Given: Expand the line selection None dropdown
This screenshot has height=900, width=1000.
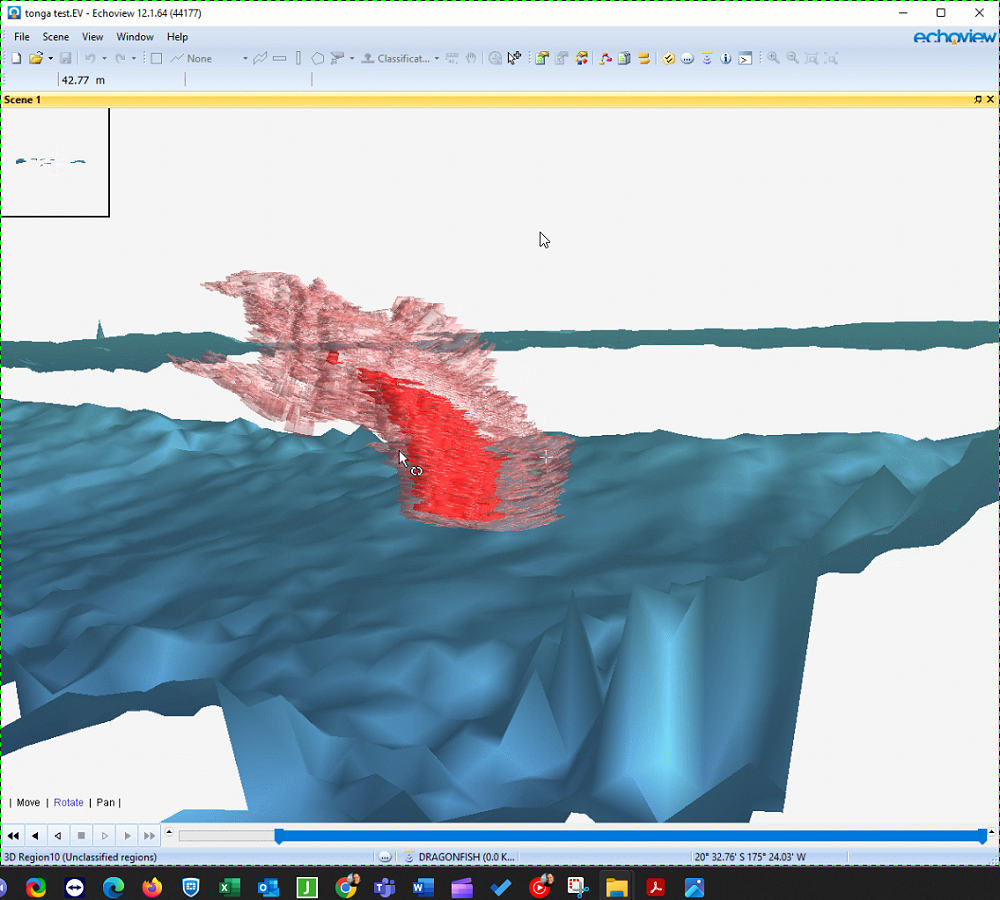Looking at the screenshot, I should click(x=245, y=58).
